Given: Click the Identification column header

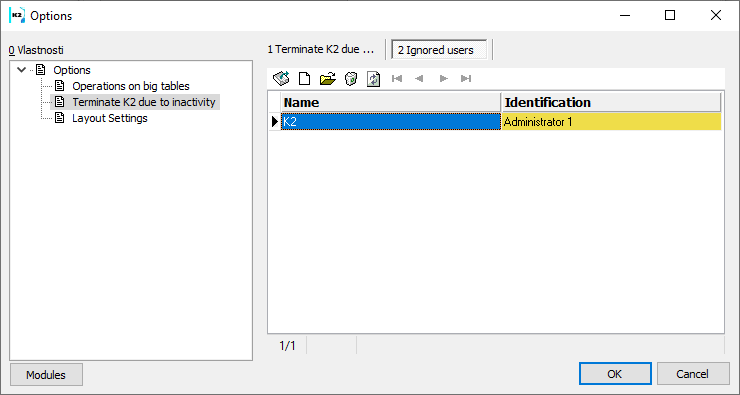Looking at the screenshot, I should tap(612, 102).
